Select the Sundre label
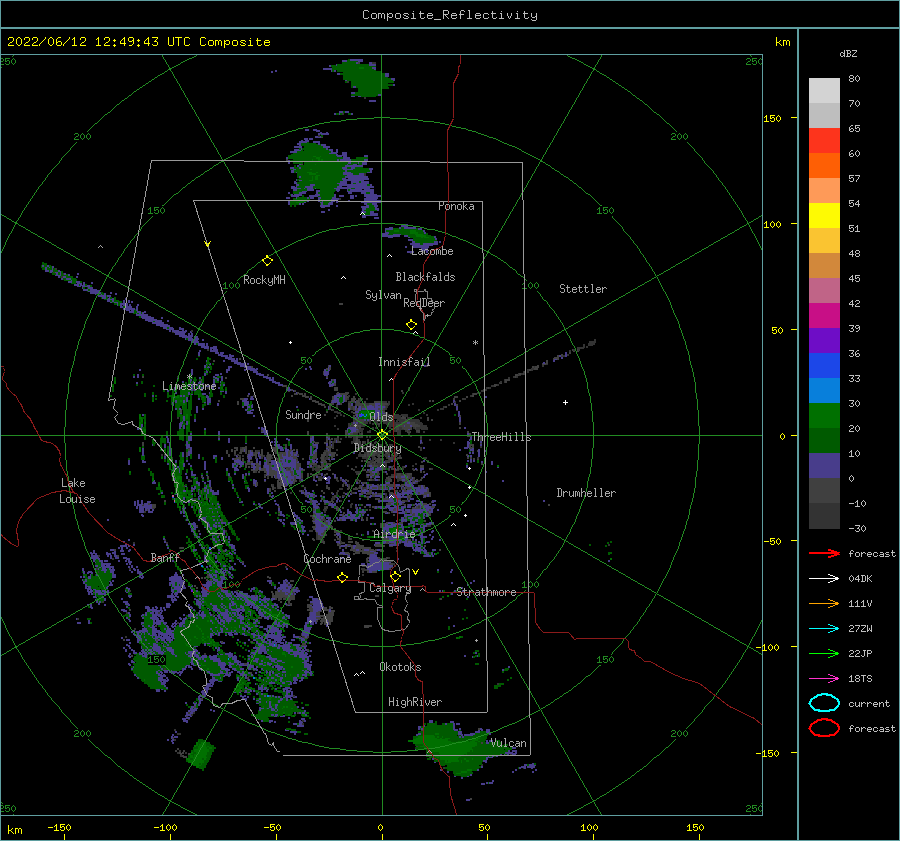Image resolution: width=900 pixels, height=841 pixels. tap(303, 415)
